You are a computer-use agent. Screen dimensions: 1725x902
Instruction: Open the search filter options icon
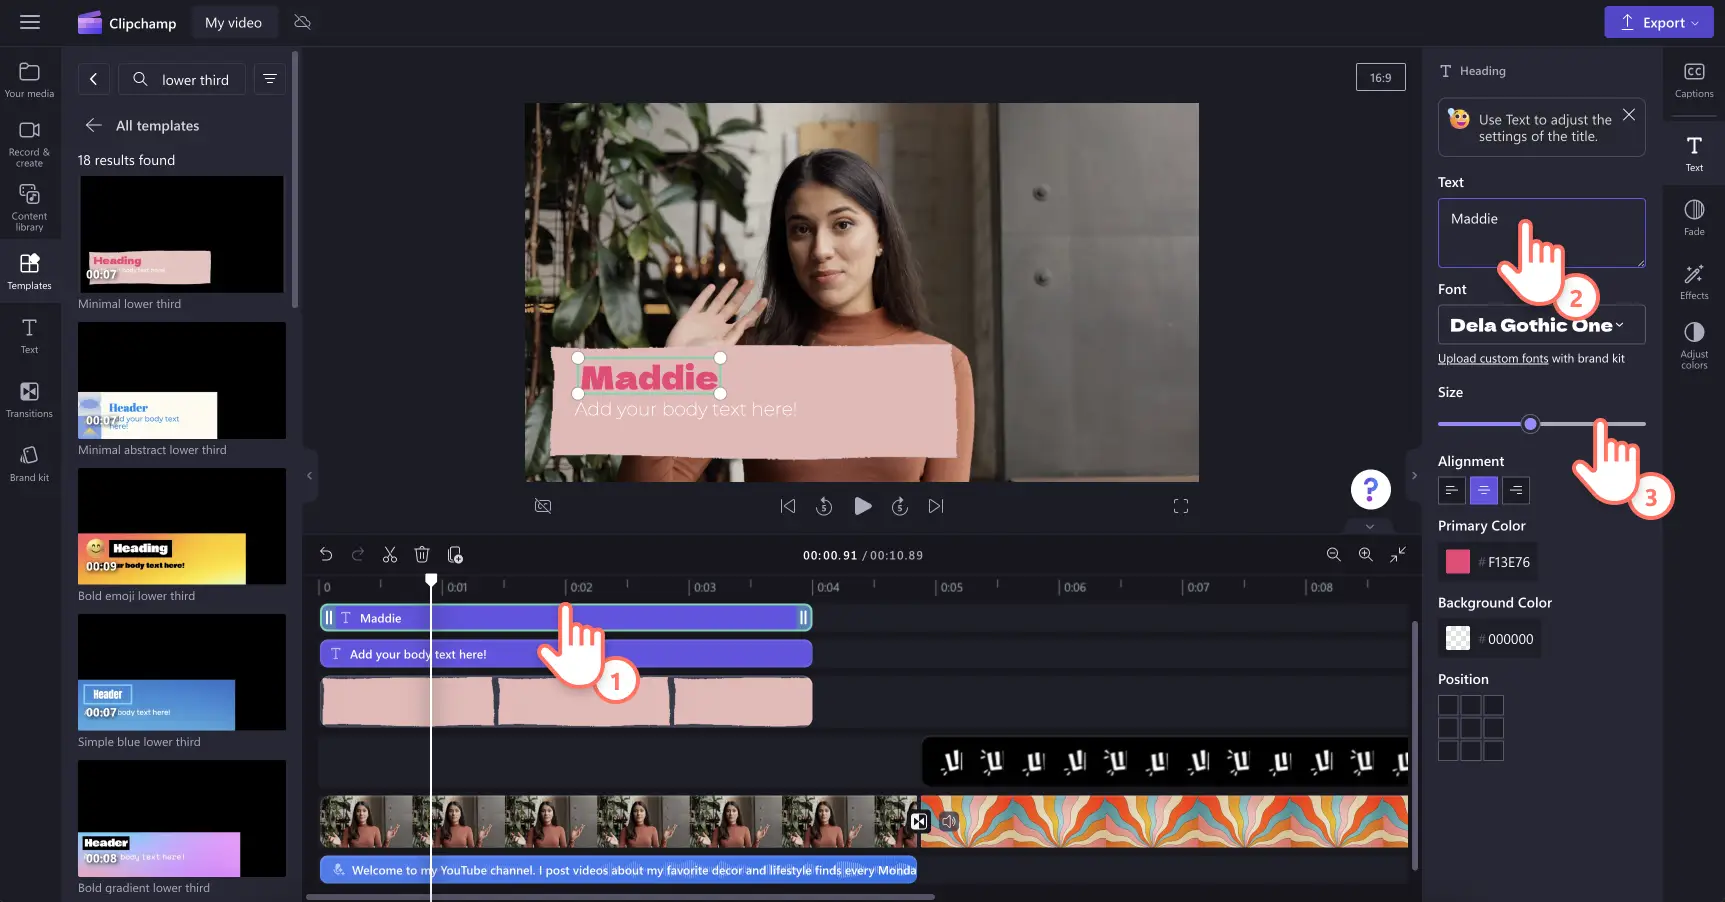(269, 79)
